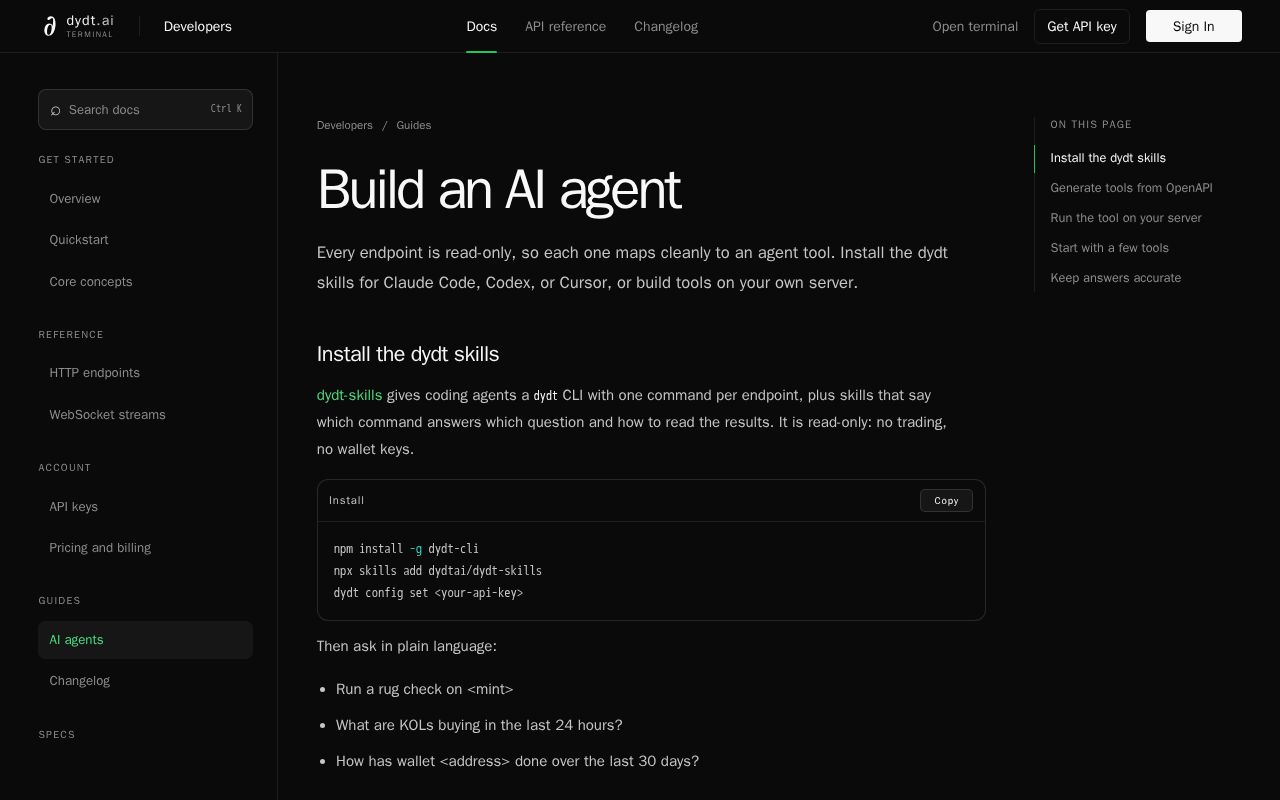This screenshot has width=1280, height=800.
Task: Select HTTP endpoints reference page
Action: pyautogui.click(x=145, y=373)
